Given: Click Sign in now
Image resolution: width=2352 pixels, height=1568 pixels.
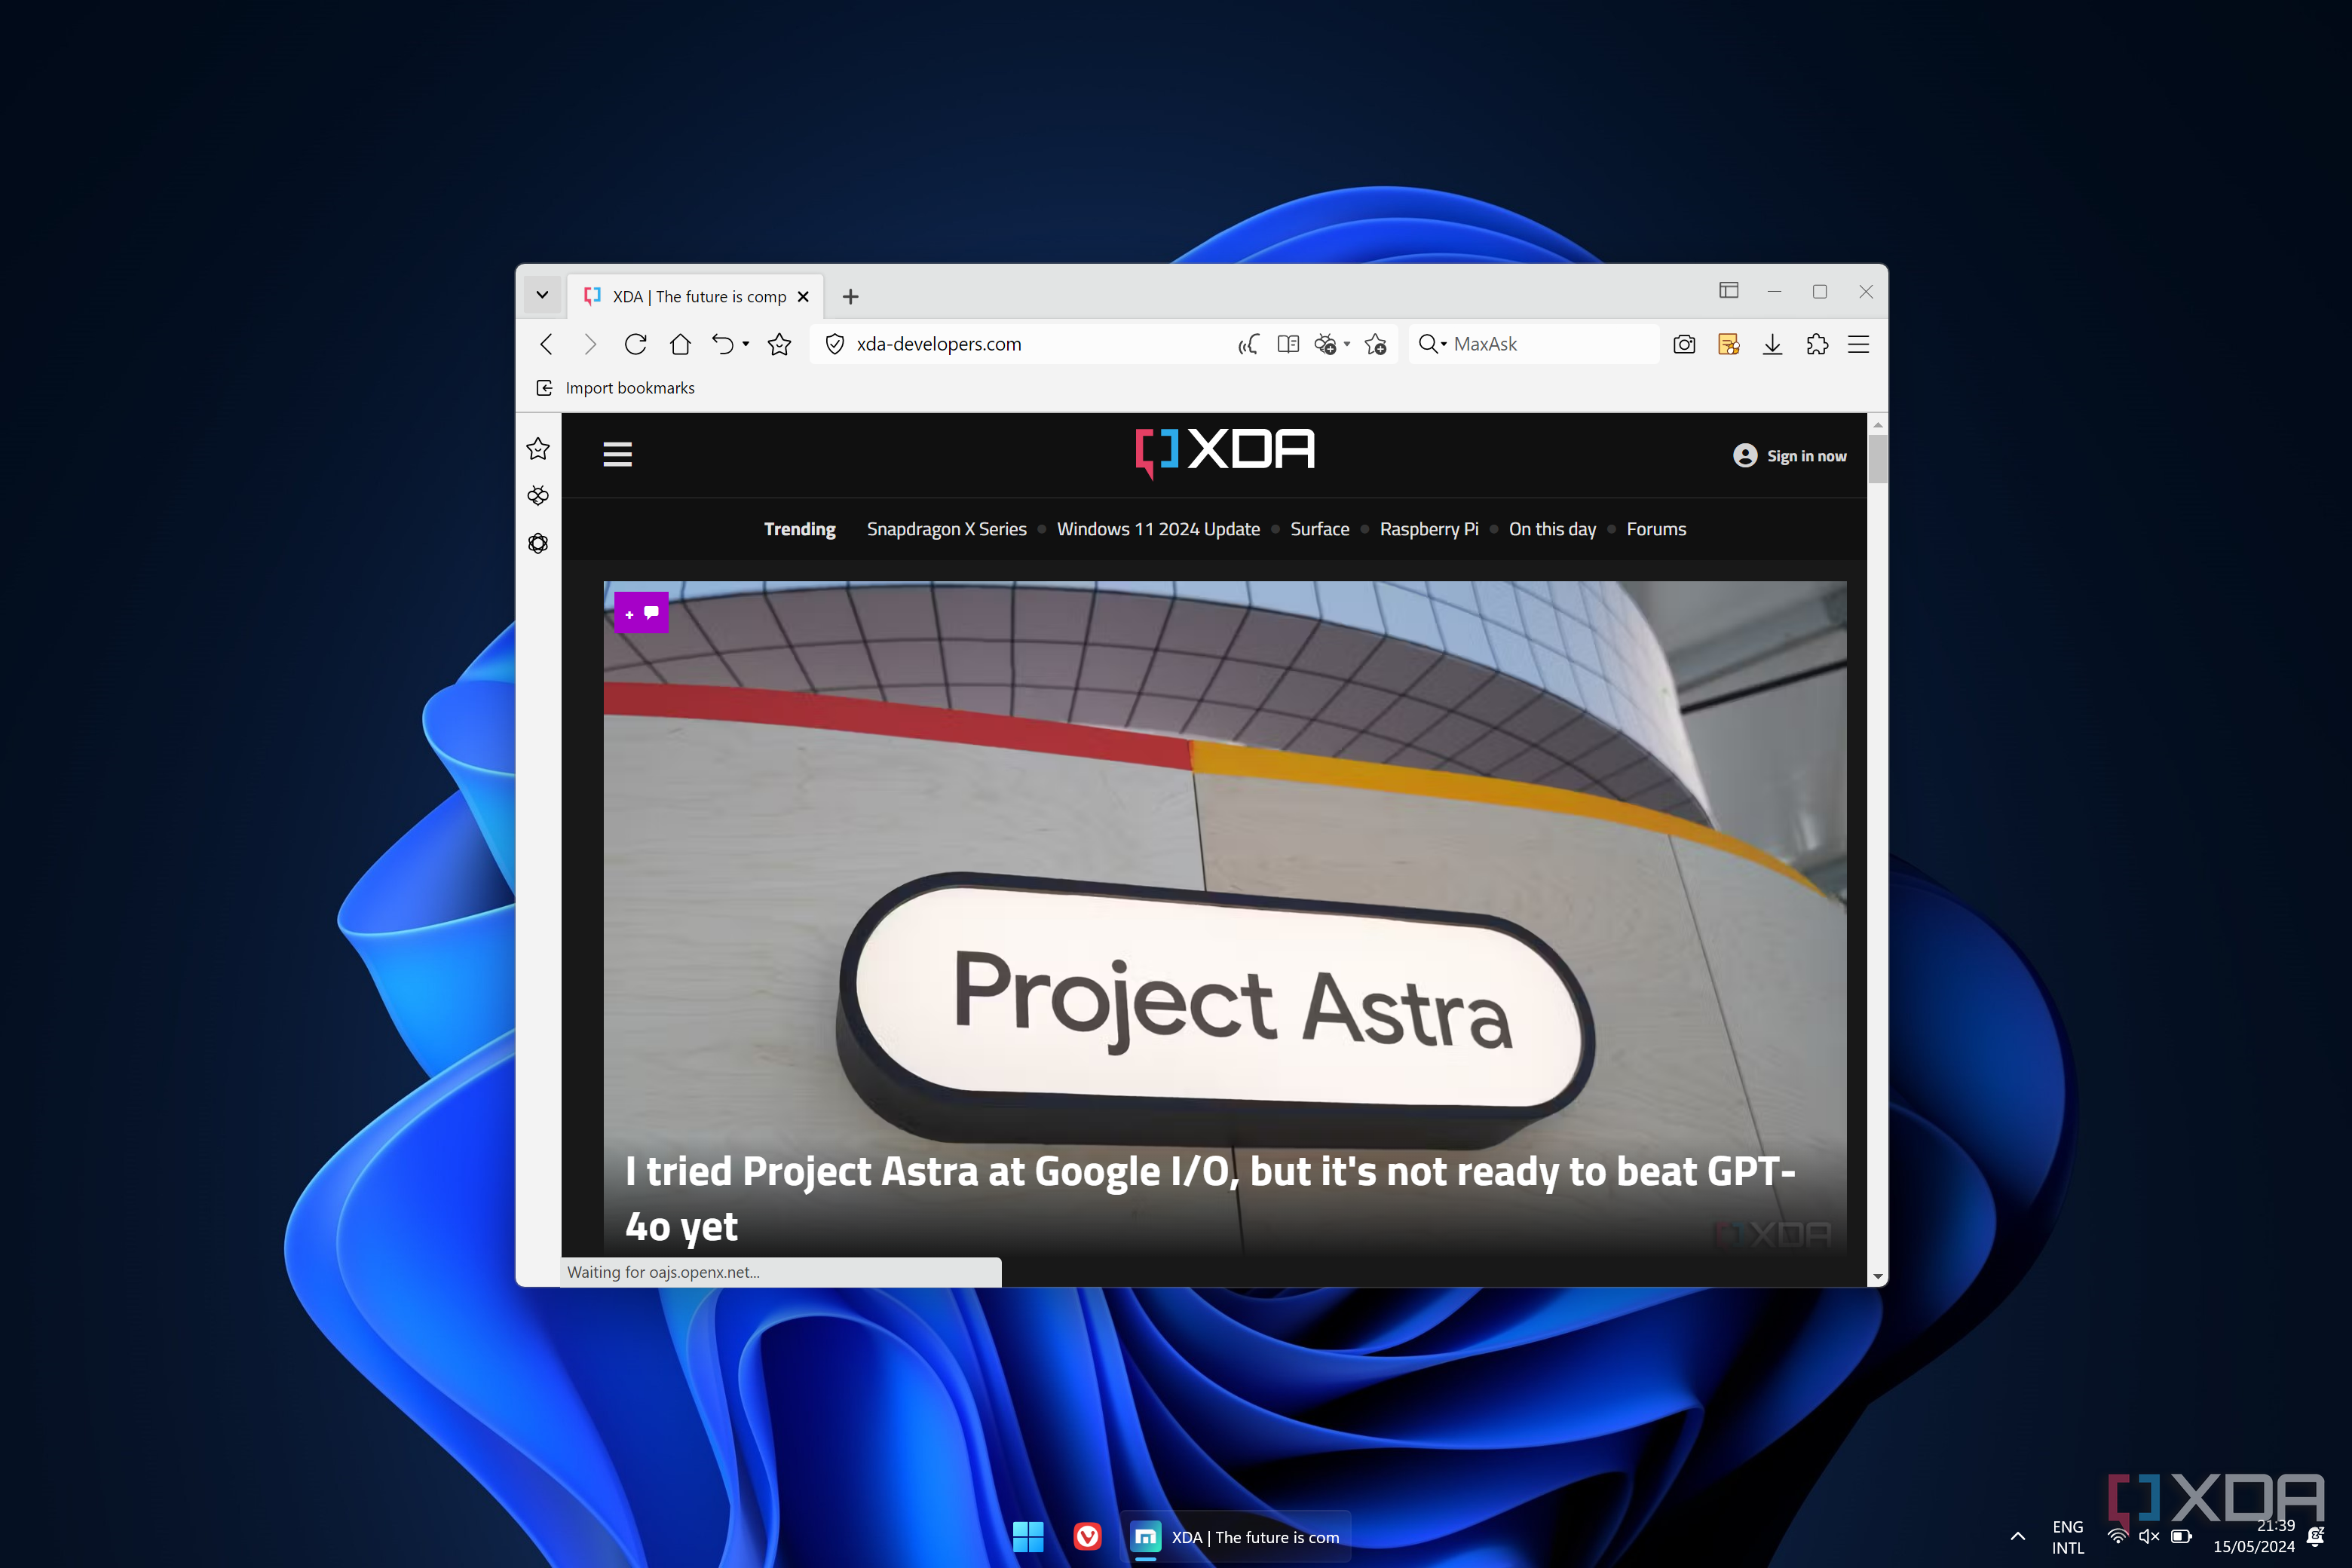Looking at the screenshot, I should (1789, 456).
